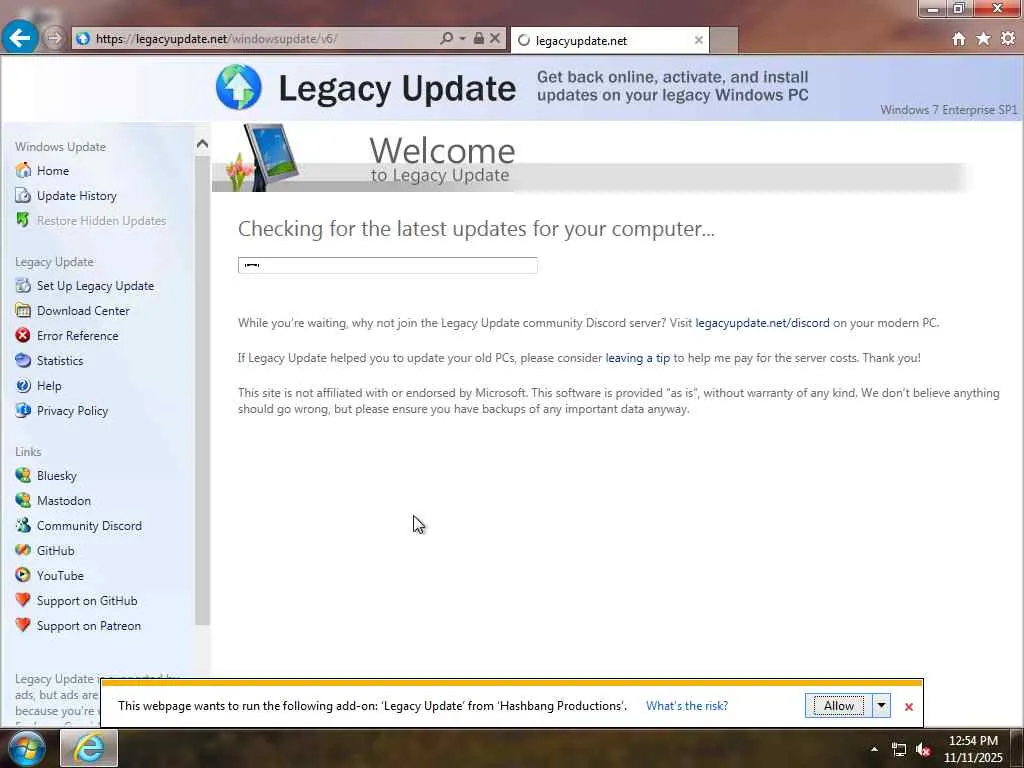
Task: Click the Support on Patreon heart icon
Action: click(23, 625)
